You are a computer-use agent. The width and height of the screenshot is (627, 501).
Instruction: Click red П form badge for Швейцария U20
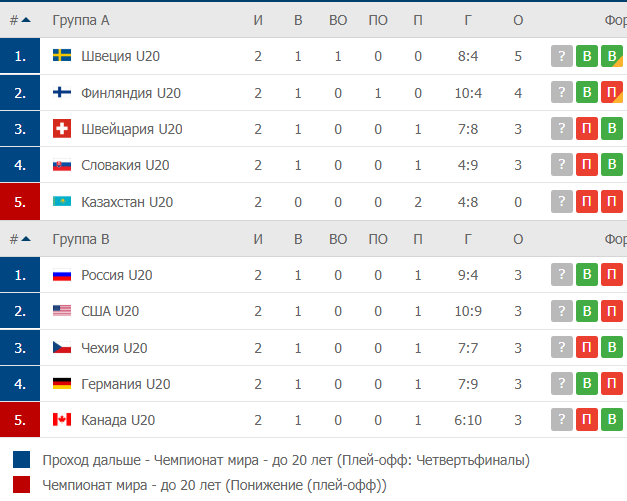click(x=587, y=128)
